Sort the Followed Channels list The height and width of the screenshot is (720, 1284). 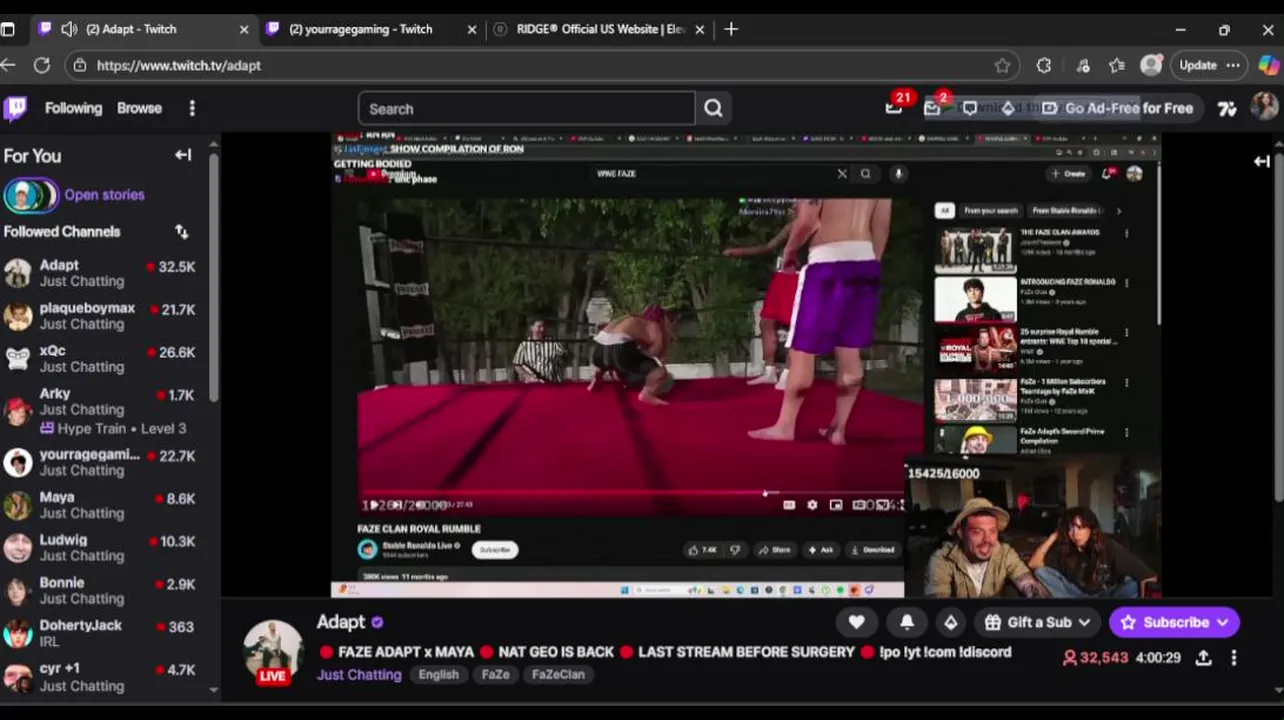181,231
